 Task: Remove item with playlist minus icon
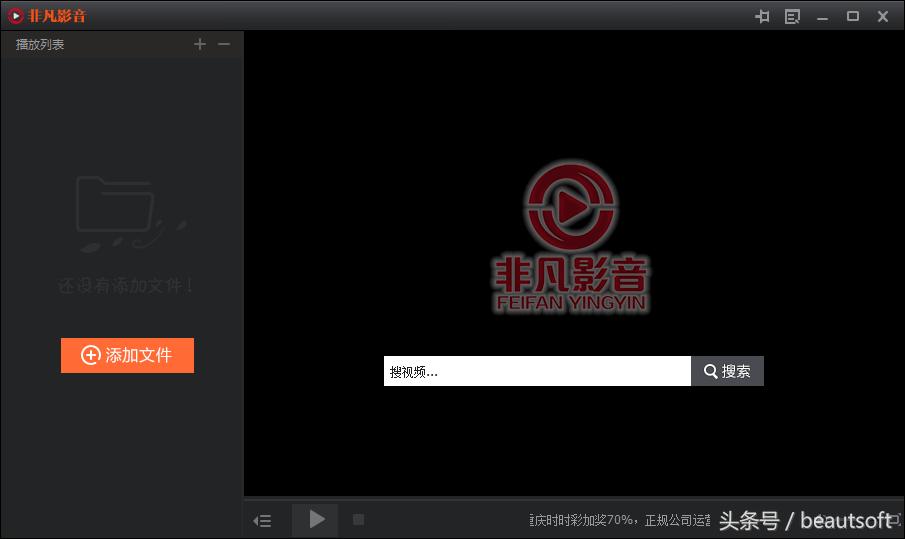tap(224, 44)
